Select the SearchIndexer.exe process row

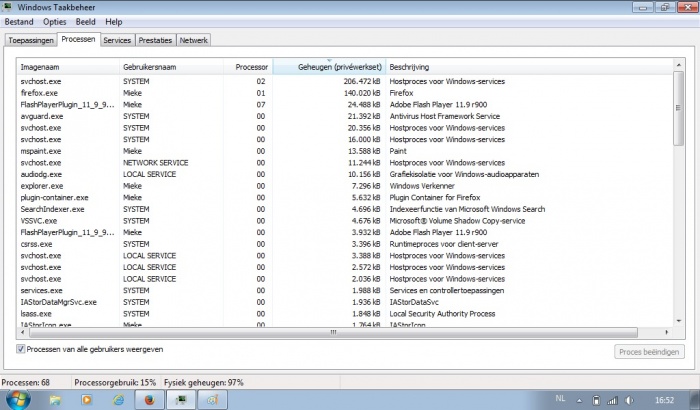point(345,209)
